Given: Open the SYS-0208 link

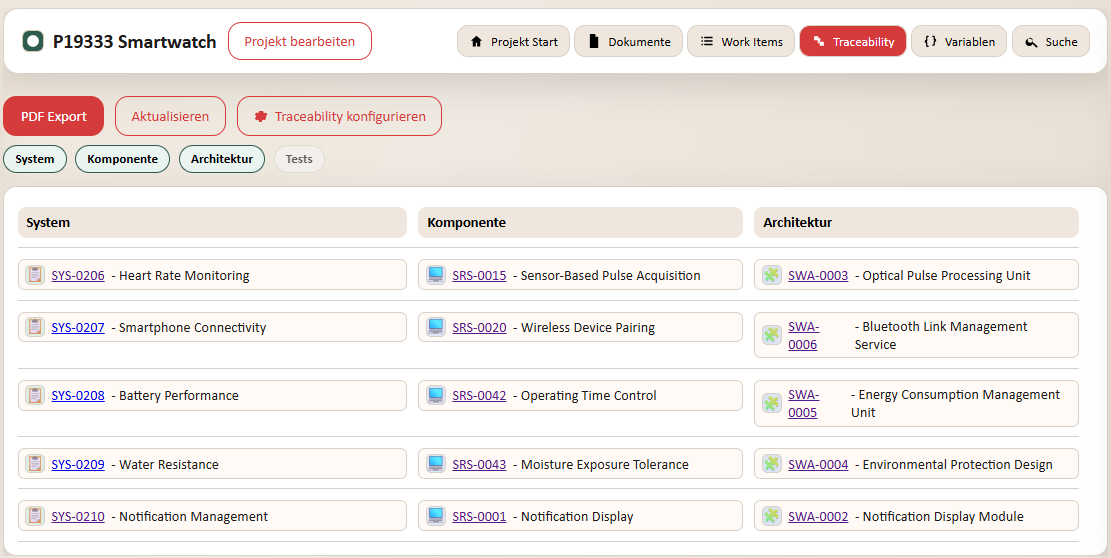Looking at the screenshot, I should (x=78, y=396).
